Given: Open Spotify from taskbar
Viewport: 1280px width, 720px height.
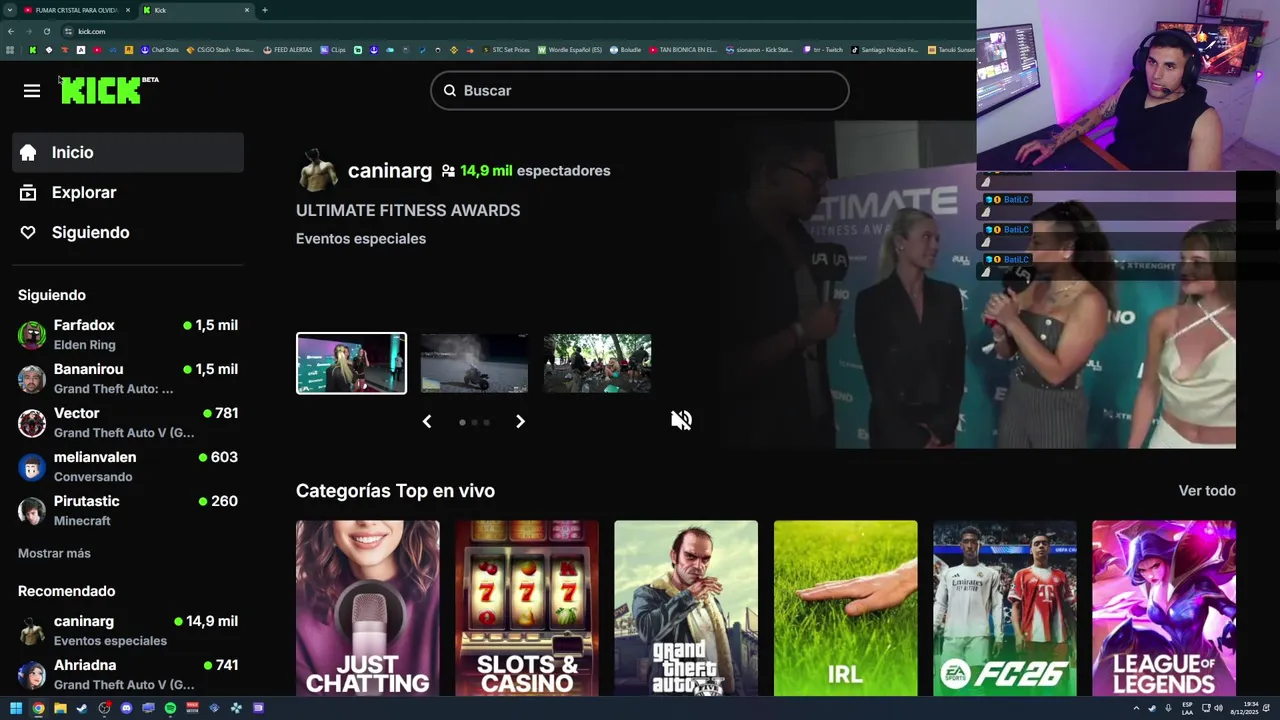Looking at the screenshot, I should [170, 708].
